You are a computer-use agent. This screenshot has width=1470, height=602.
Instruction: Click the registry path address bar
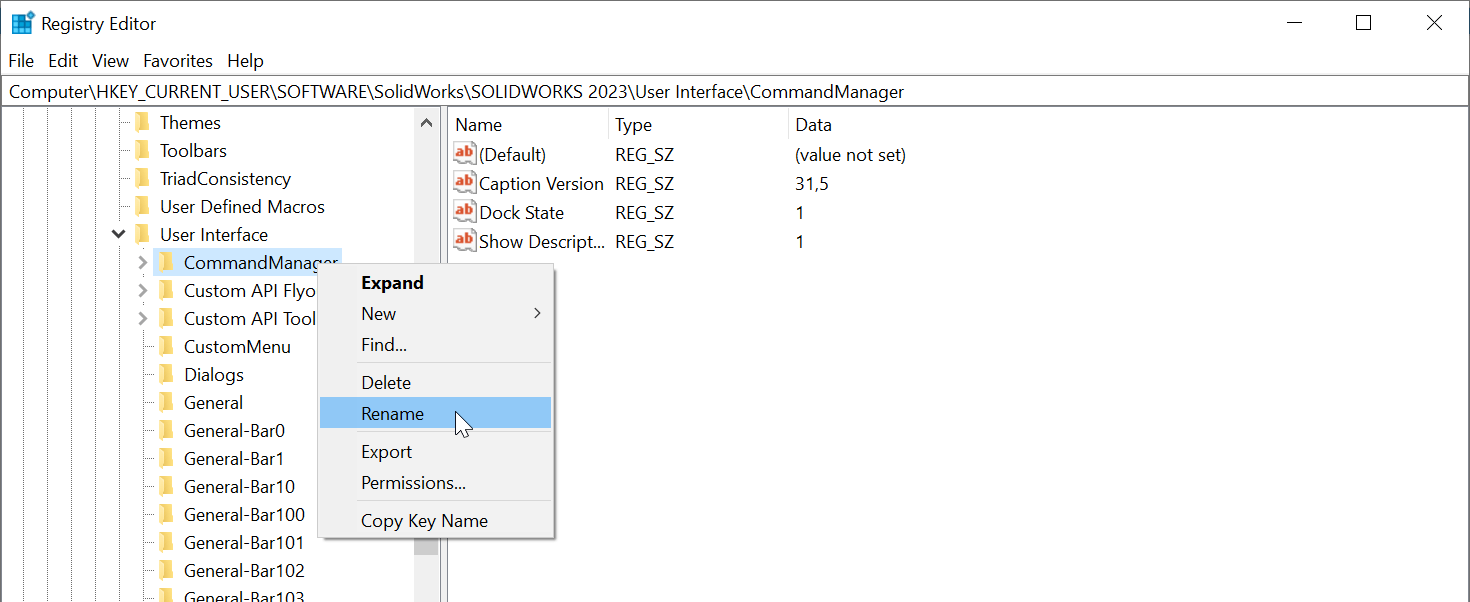pyautogui.click(x=735, y=92)
